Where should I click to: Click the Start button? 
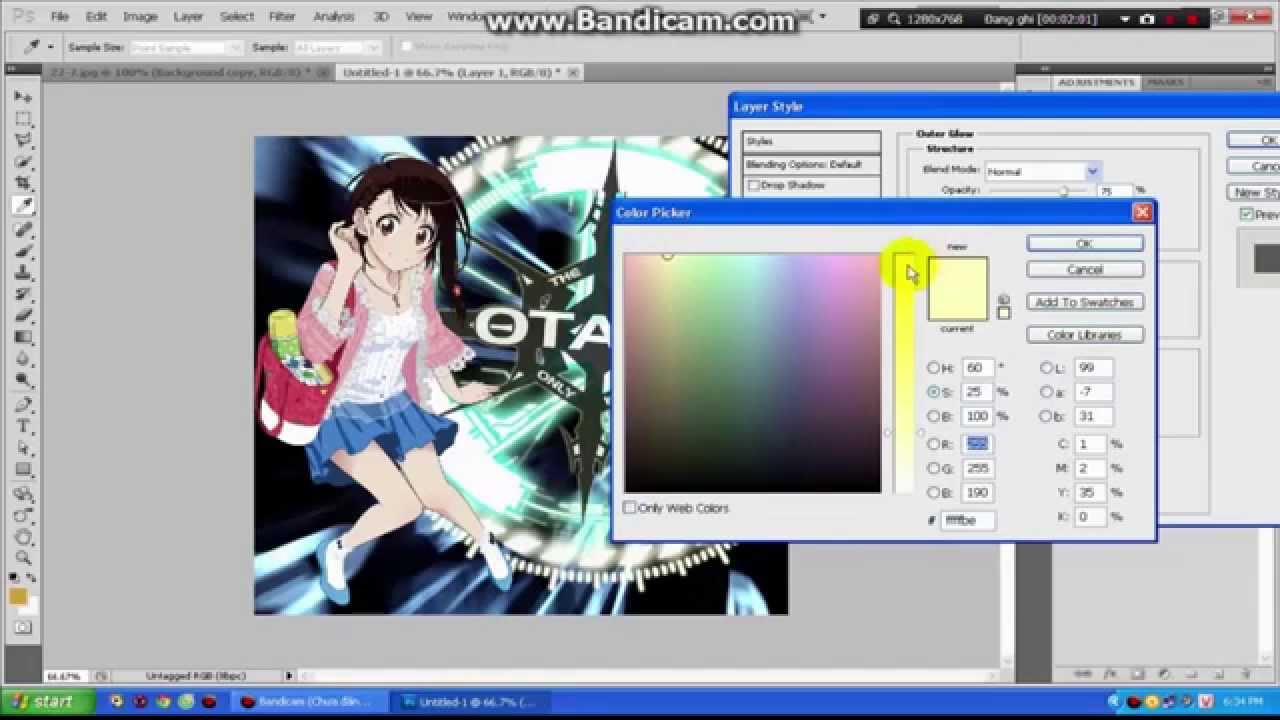click(48, 702)
